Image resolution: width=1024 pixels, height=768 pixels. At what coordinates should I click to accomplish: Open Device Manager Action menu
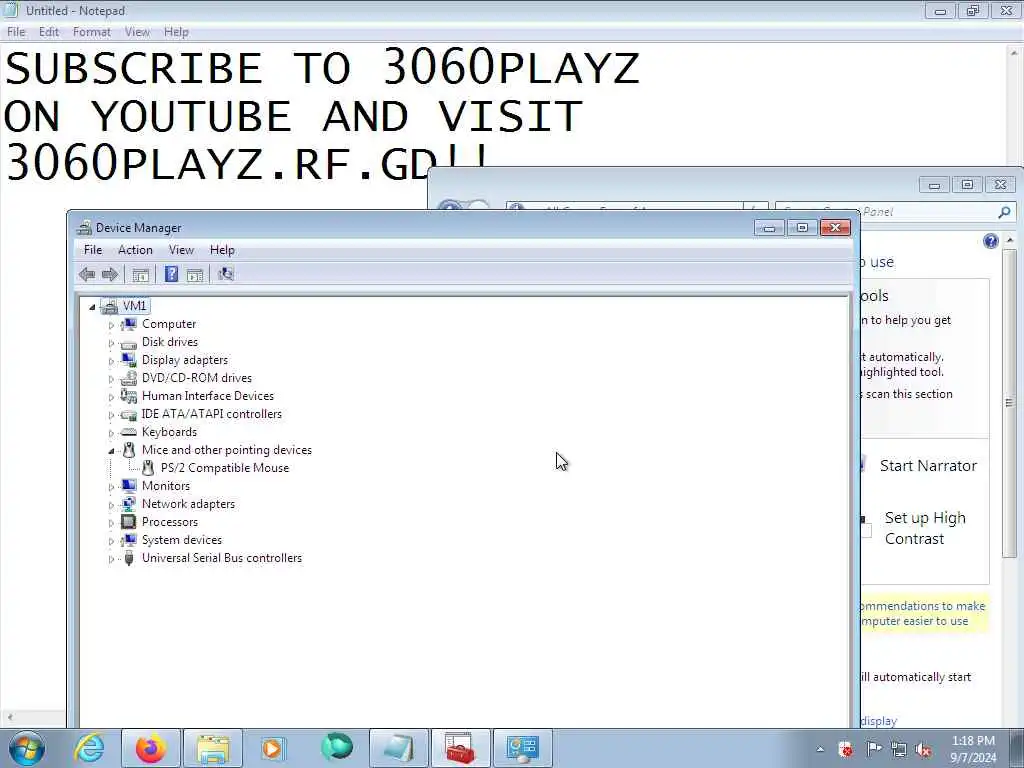pos(135,250)
